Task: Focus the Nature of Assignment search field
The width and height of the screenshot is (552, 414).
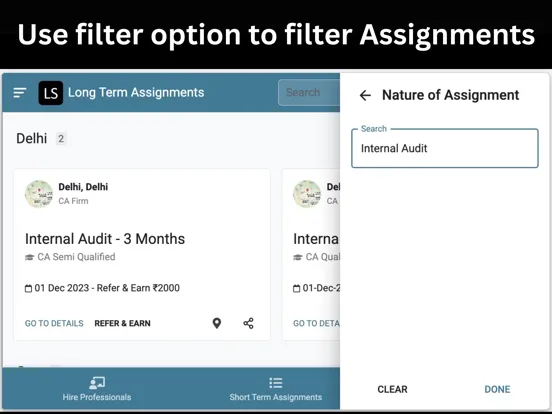Action: 445,148
